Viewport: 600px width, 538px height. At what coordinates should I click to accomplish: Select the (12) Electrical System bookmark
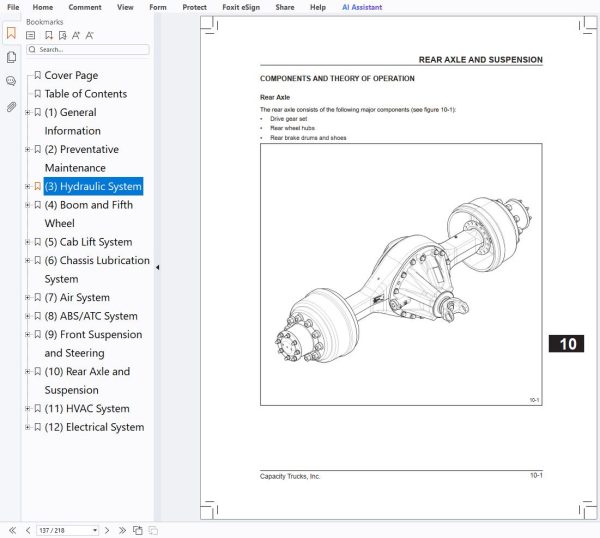click(x=94, y=427)
